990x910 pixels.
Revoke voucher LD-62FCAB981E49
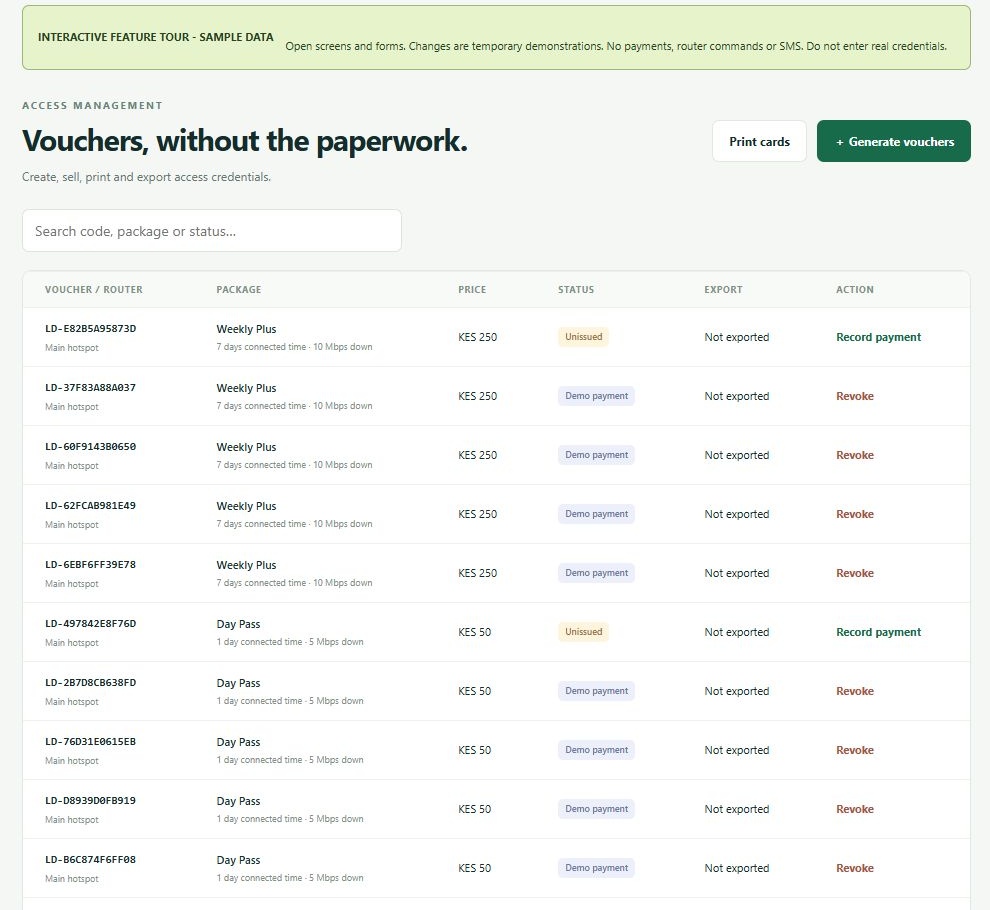(x=855, y=514)
